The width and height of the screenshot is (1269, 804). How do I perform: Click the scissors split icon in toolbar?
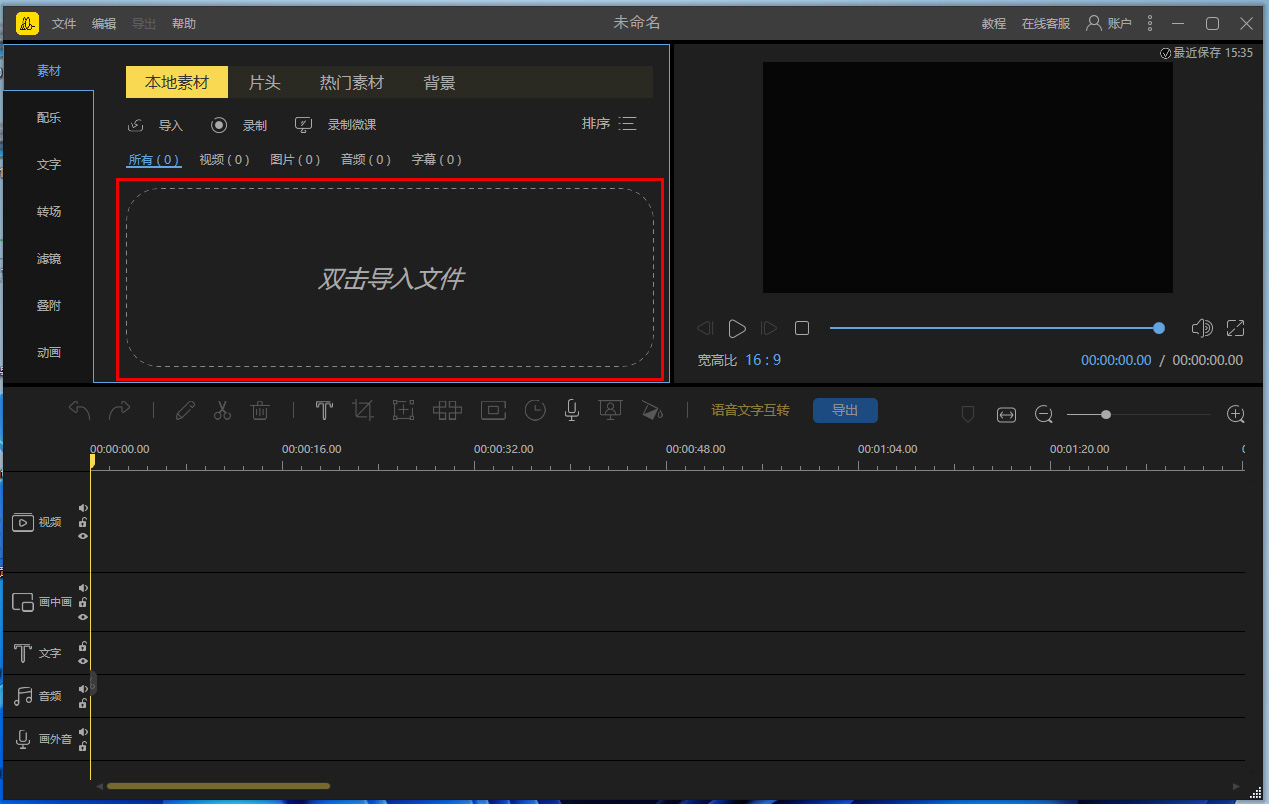coord(222,411)
